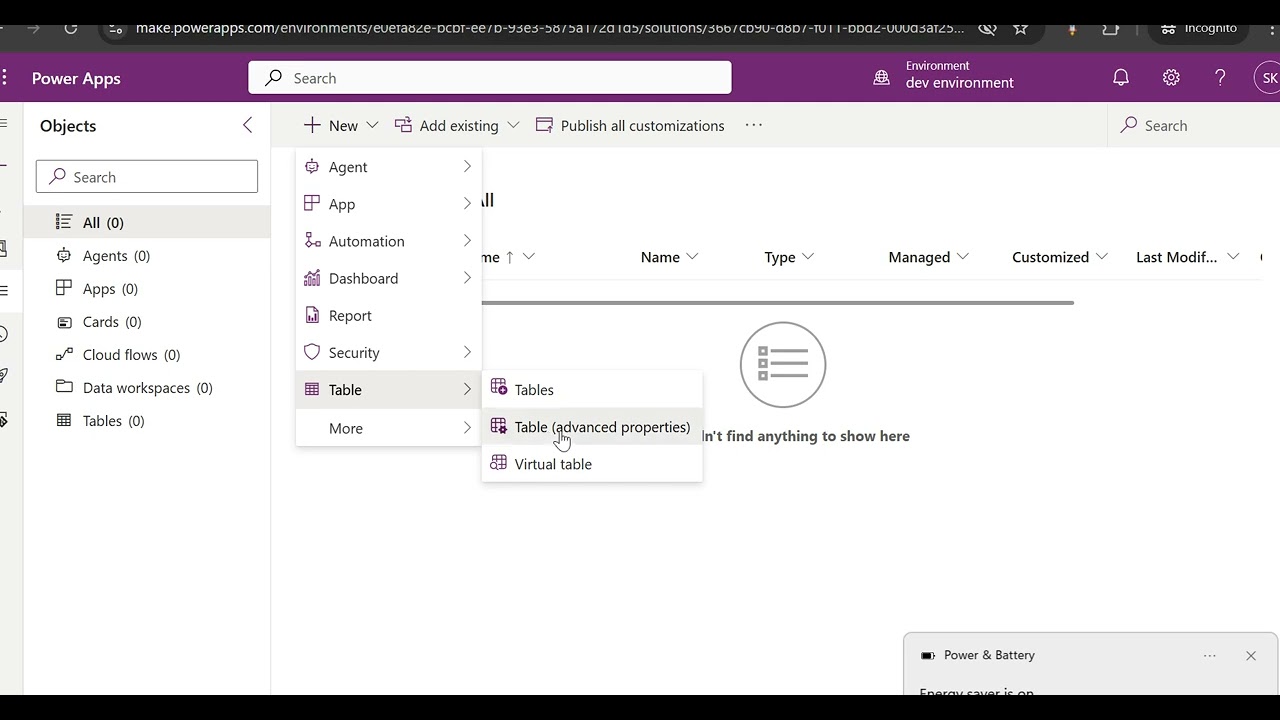Choose Security from the New menu

click(389, 352)
